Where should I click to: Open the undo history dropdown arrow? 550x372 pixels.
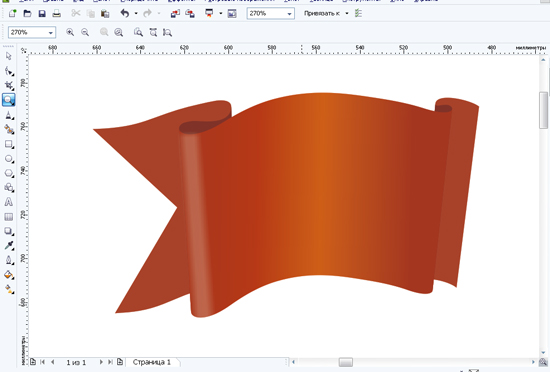[x=136, y=14]
